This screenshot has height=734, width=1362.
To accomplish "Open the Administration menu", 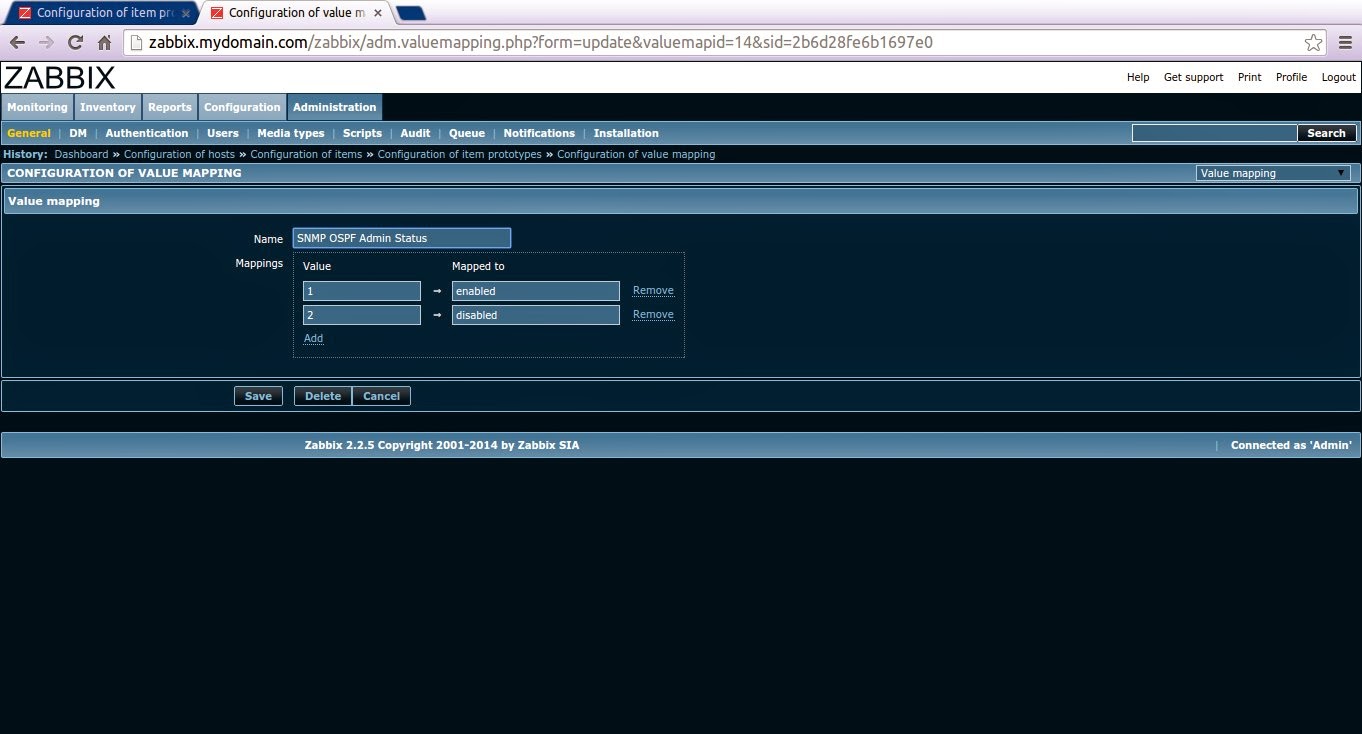I will tap(335, 107).
